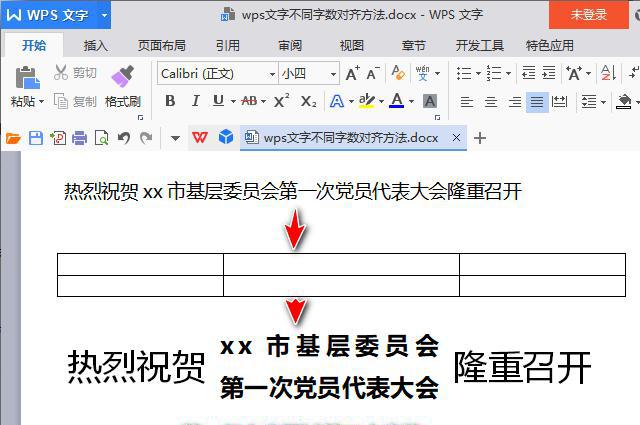Screen dimensions: 640x425
Task: Decrease paragraph indent
Action: (529, 73)
